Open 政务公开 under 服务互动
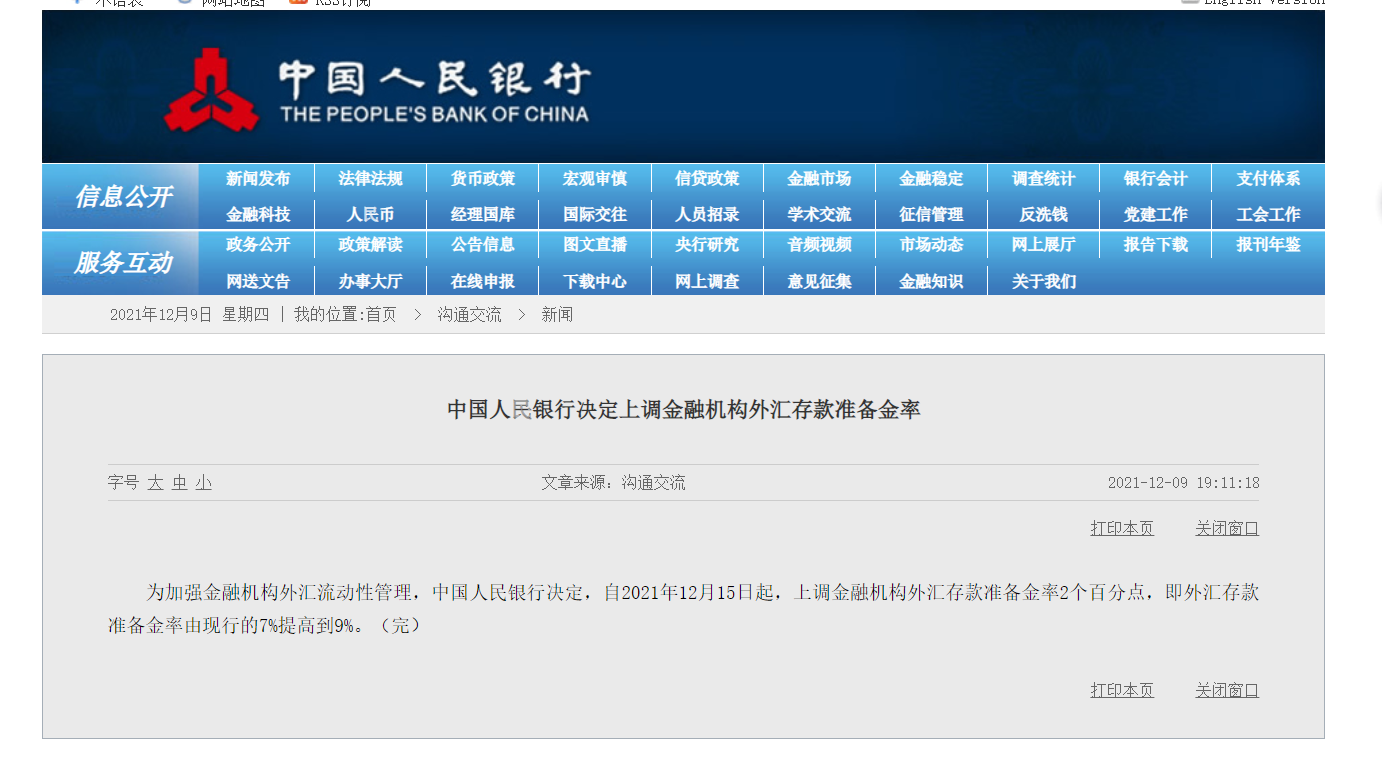The image size is (1382, 757). coord(258,245)
